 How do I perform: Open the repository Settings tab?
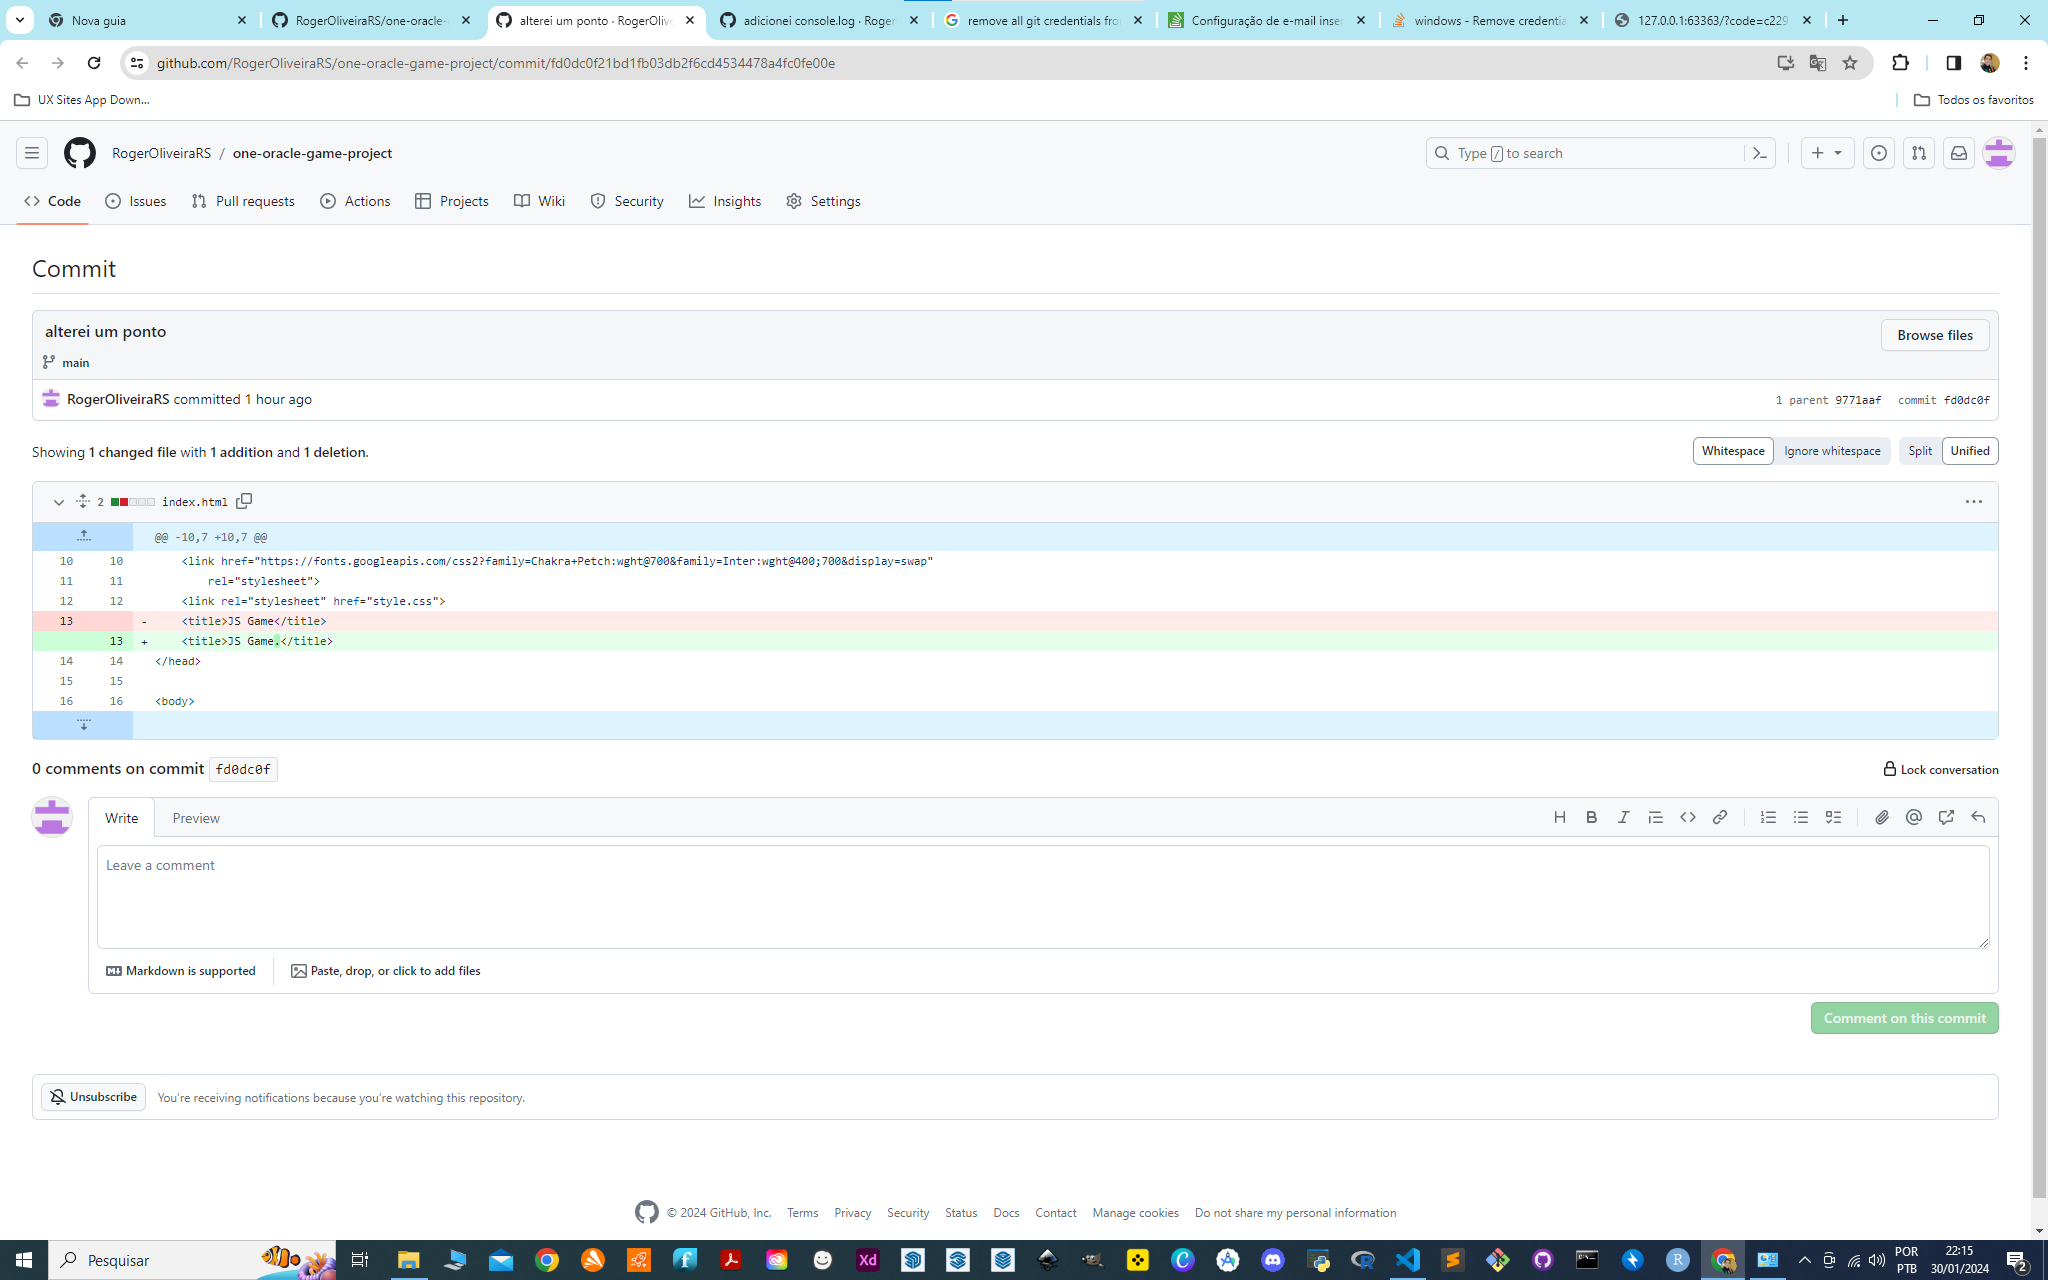[x=823, y=201]
